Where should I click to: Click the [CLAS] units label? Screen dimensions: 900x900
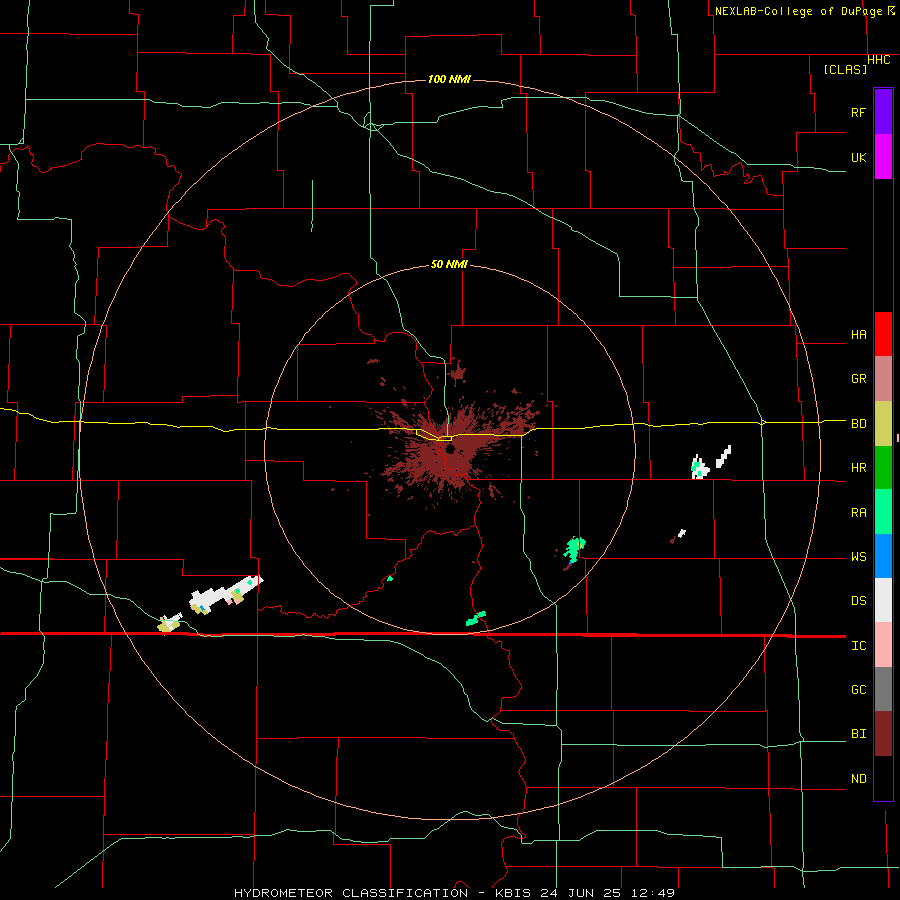coord(845,69)
